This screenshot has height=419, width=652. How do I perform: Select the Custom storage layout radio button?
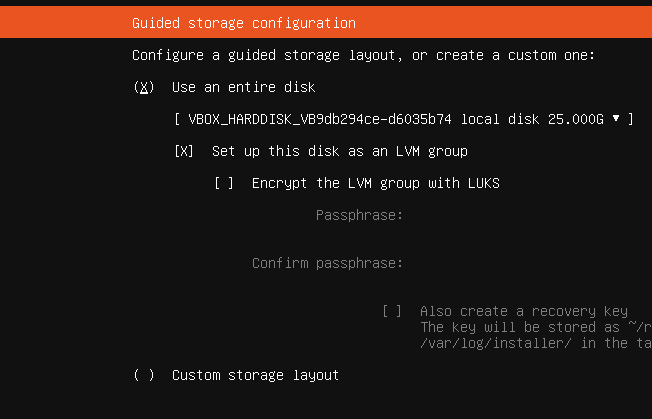(x=144, y=375)
